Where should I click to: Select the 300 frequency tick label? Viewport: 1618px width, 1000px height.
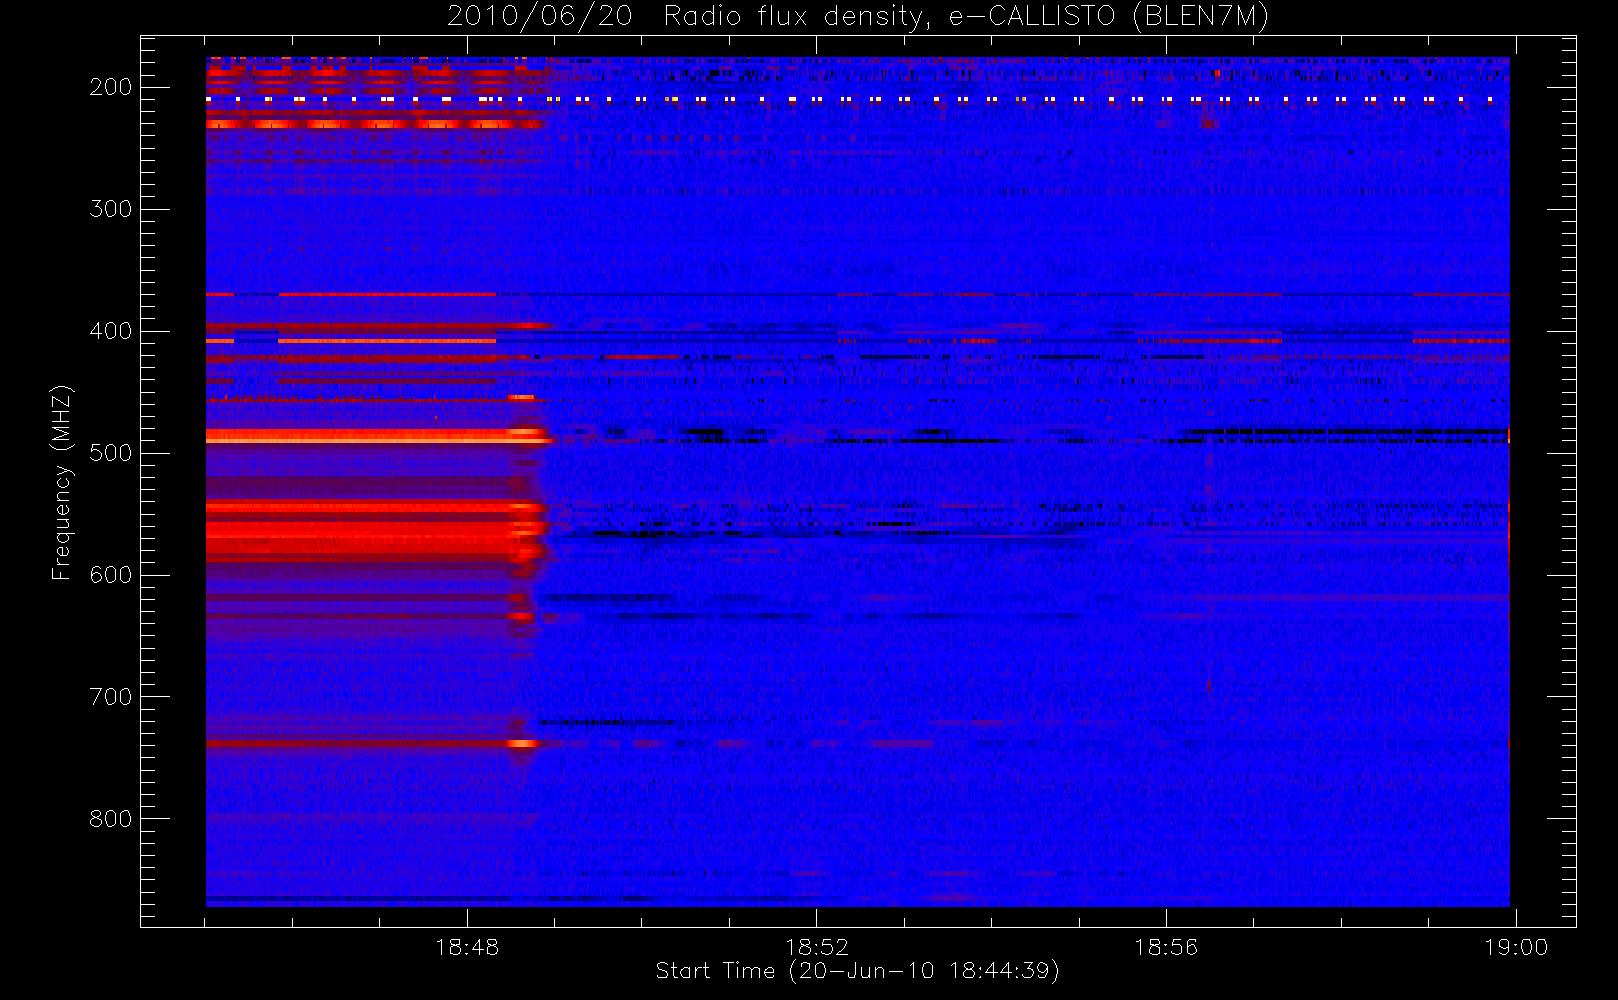[x=110, y=209]
